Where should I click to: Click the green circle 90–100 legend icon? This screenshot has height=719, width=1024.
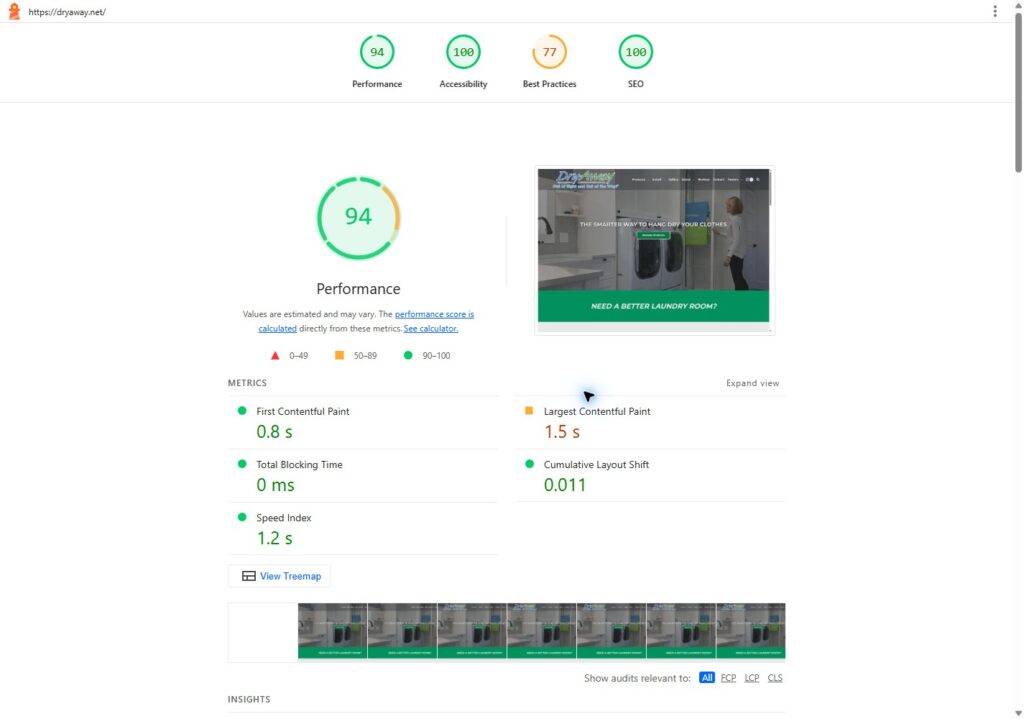pos(408,355)
